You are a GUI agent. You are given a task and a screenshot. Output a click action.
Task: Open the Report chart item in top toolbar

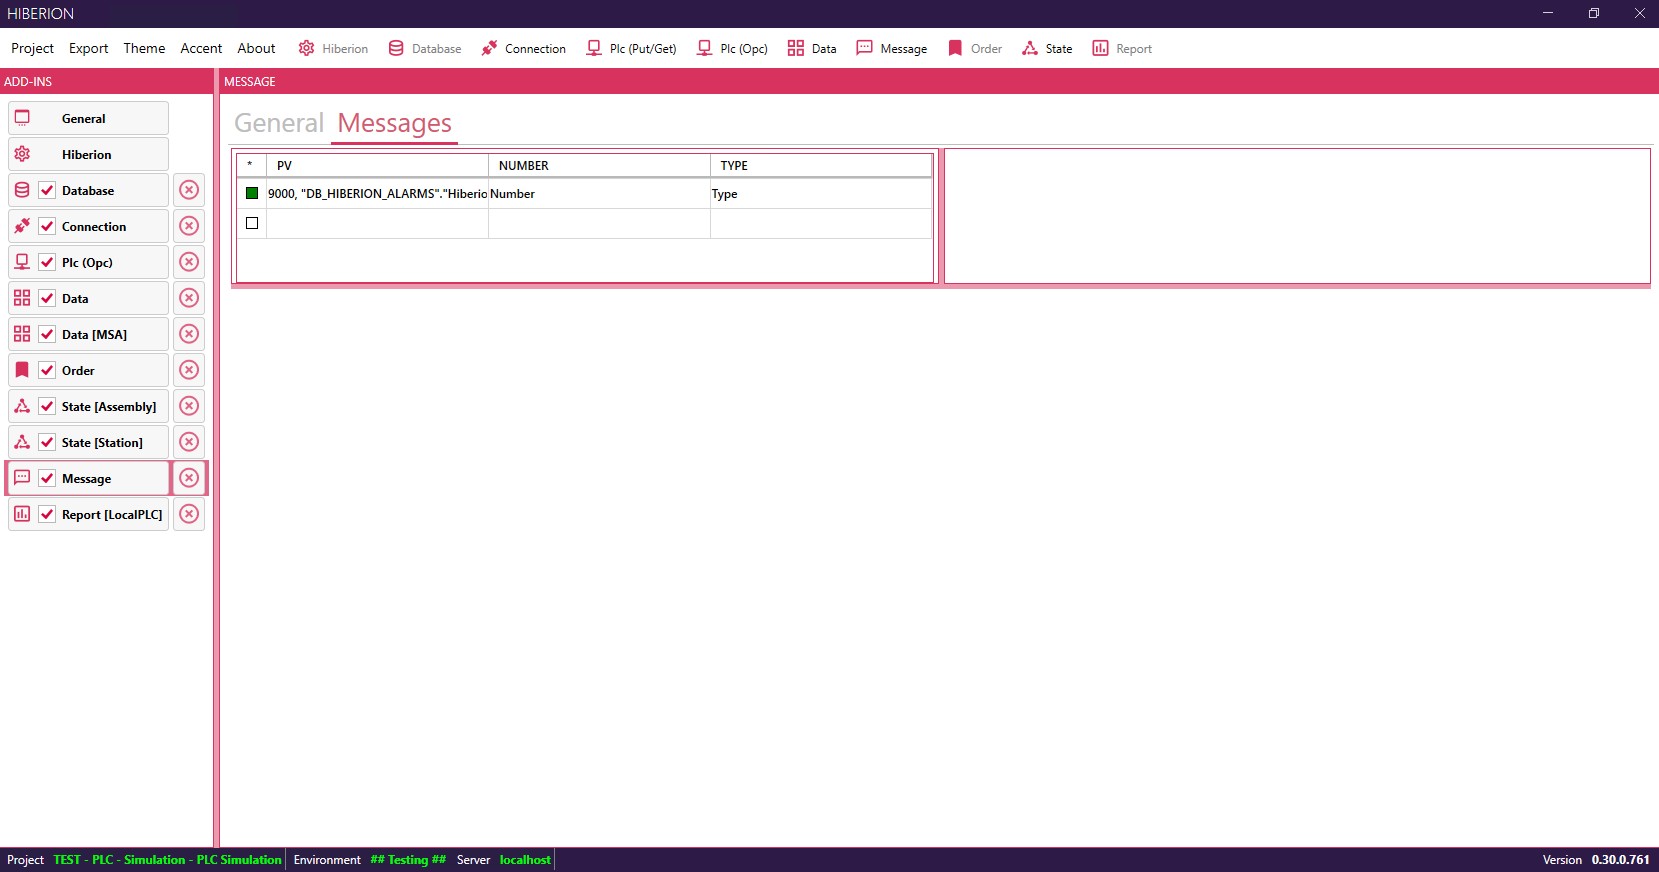[1122, 48]
